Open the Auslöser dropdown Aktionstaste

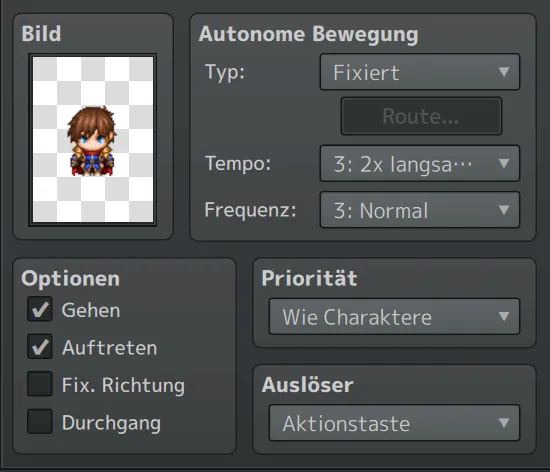(x=394, y=423)
